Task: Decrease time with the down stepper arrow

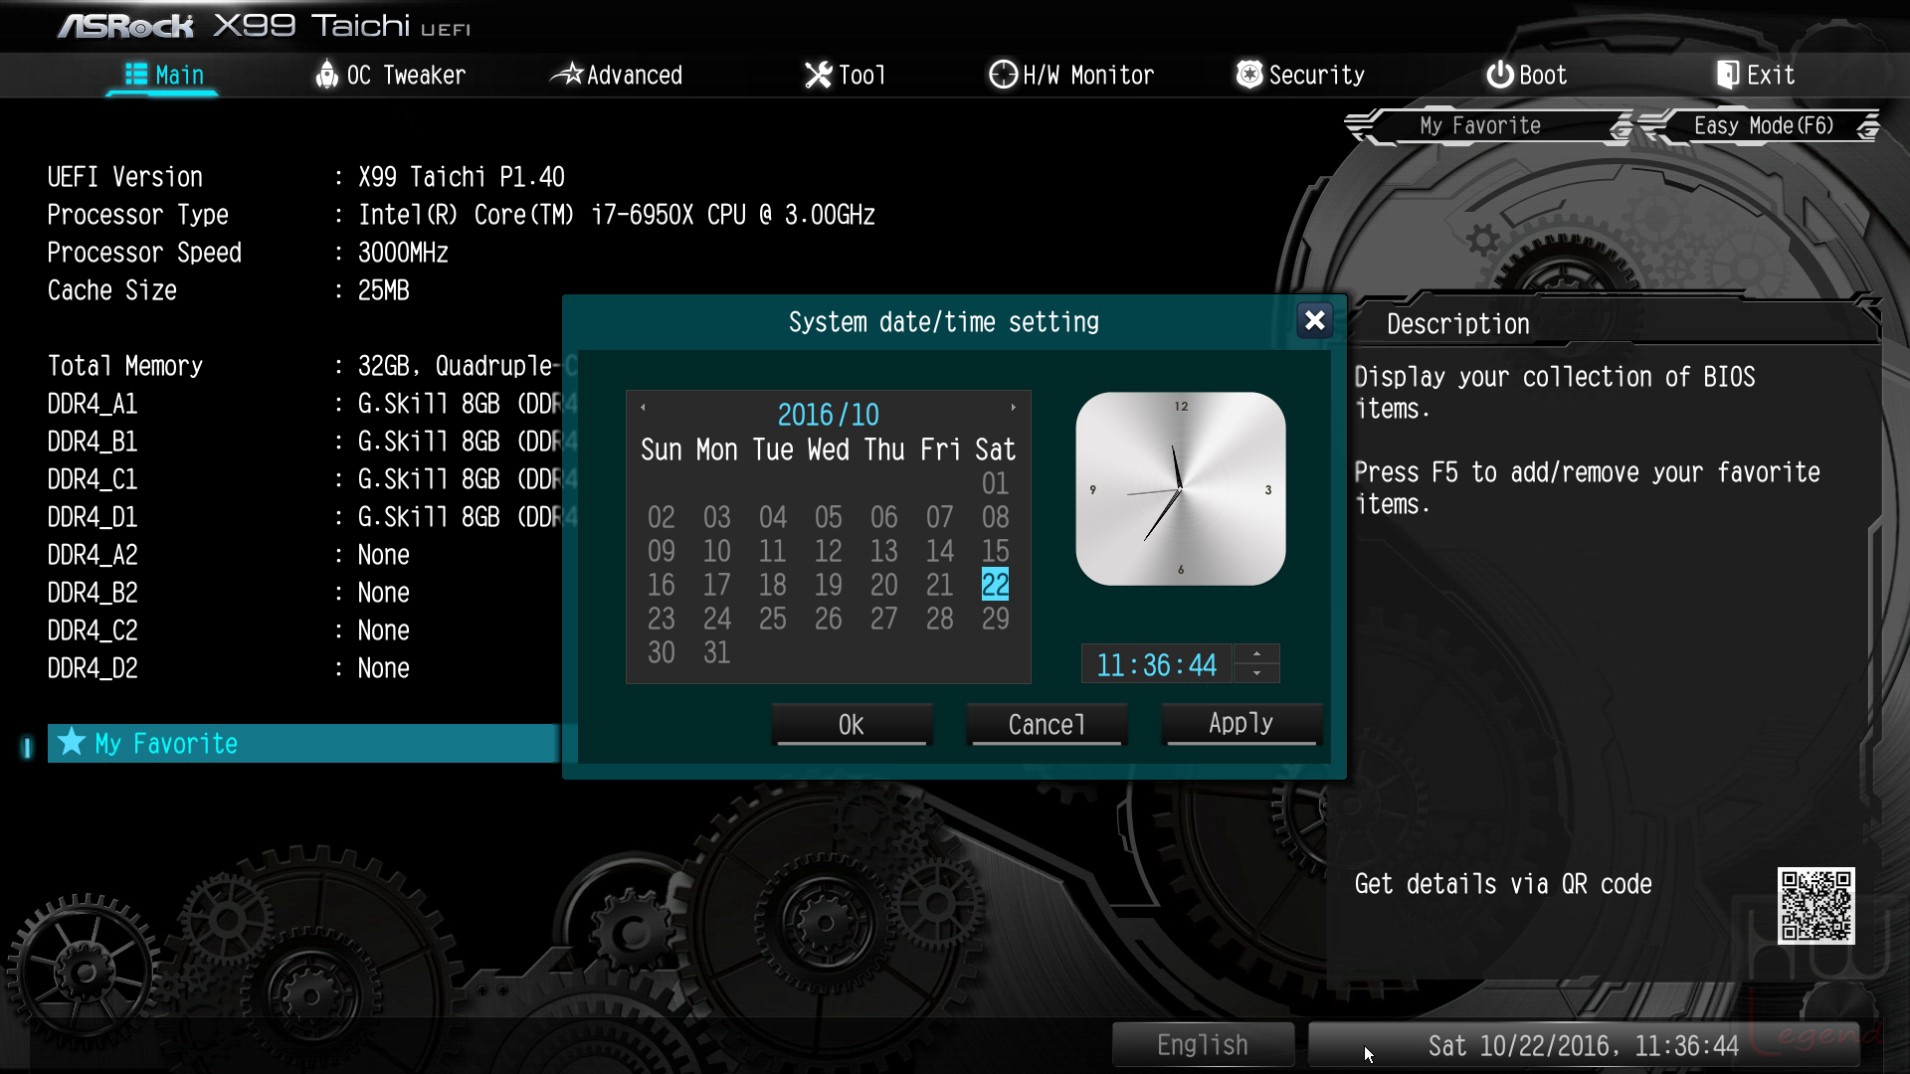Action: coord(1257,674)
